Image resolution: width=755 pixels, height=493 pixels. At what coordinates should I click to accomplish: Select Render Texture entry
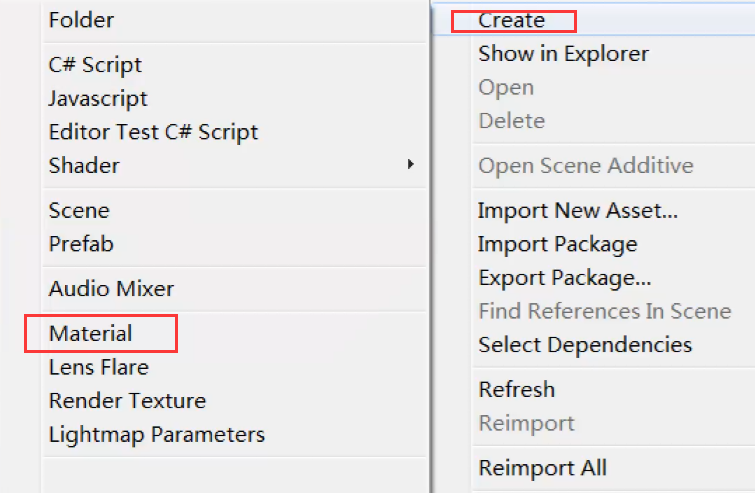coord(128,401)
